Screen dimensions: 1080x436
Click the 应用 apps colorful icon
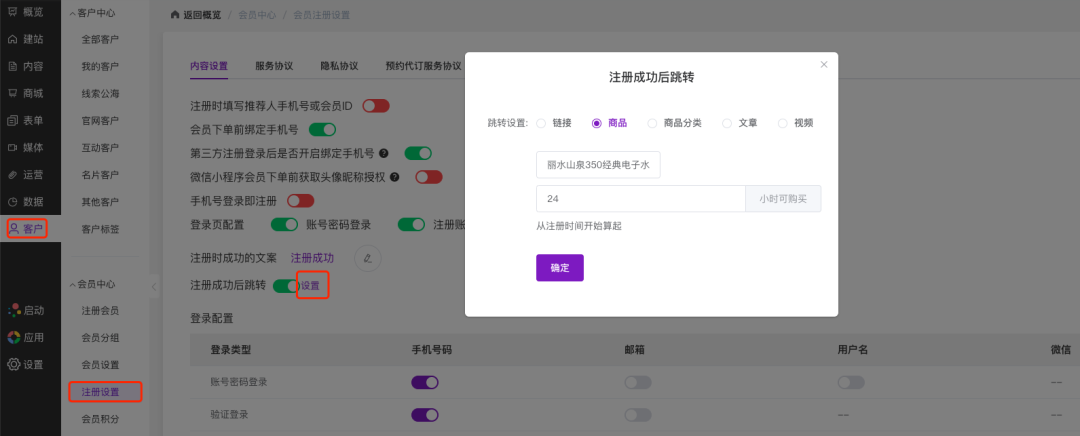pyautogui.click(x=13, y=337)
